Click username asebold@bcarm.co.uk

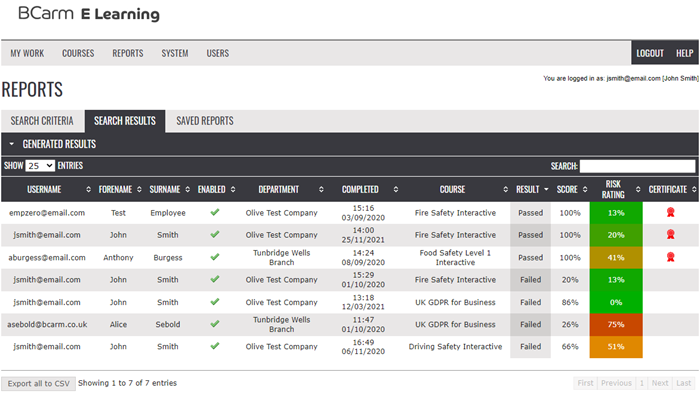47,324
